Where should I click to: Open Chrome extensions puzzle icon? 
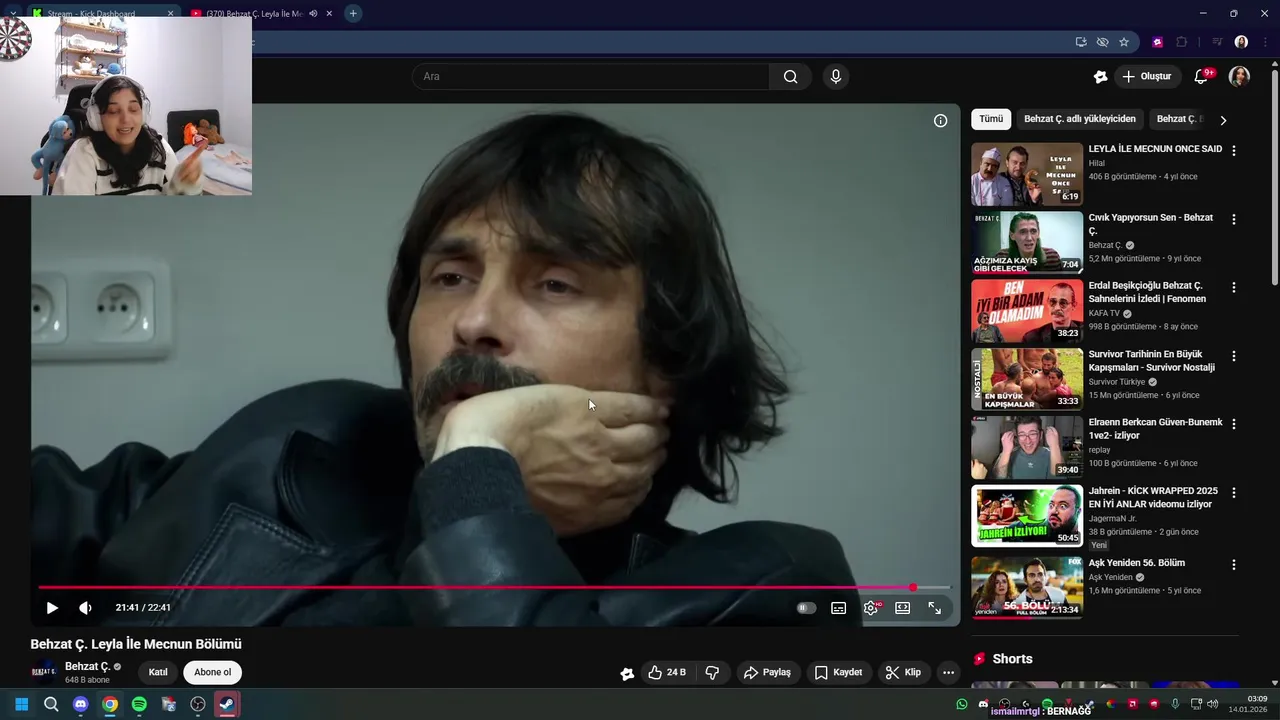pyautogui.click(x=1182, y=42)
